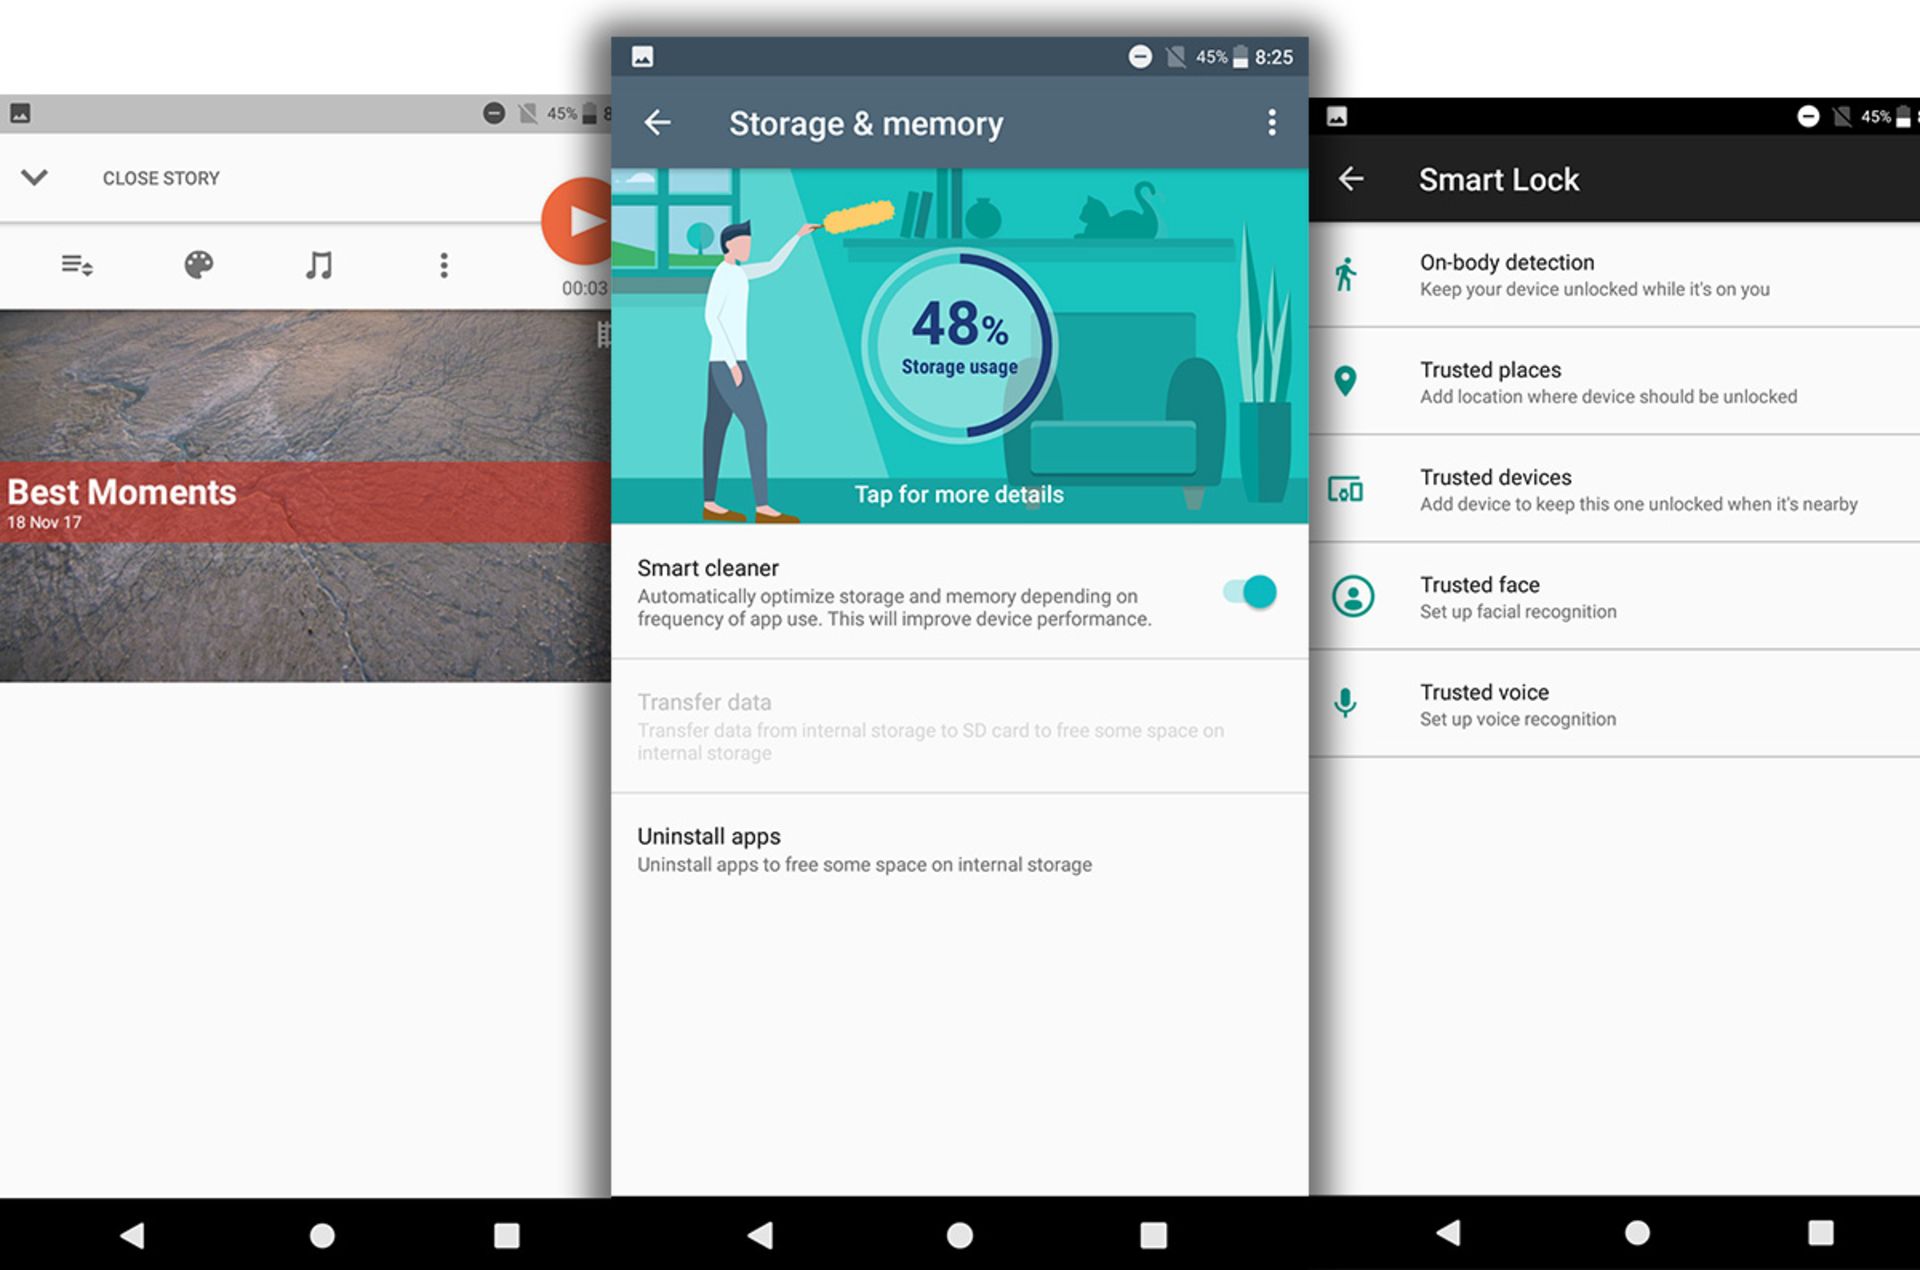This screenshot has width=1920, height=1270.
Task: Tap the orange play button
Action: tap(578, 222)
